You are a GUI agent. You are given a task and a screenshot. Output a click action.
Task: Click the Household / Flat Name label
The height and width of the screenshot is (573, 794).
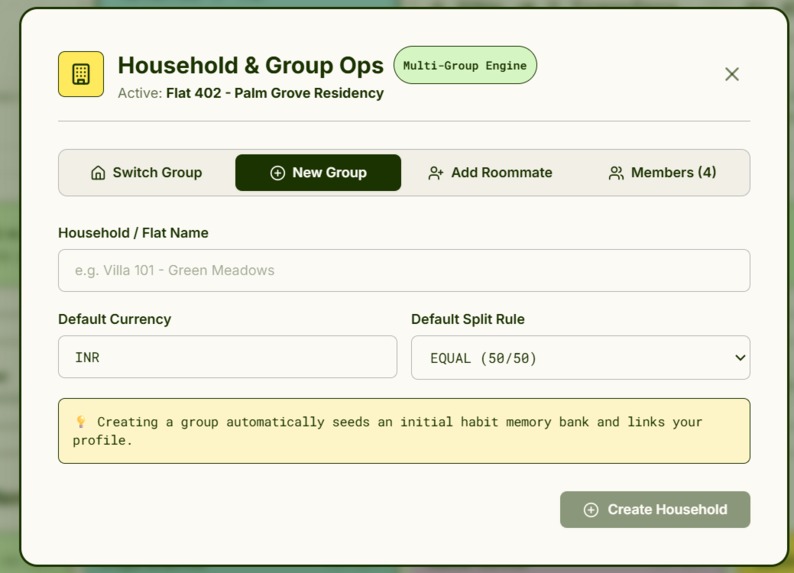tap(133, 233)
